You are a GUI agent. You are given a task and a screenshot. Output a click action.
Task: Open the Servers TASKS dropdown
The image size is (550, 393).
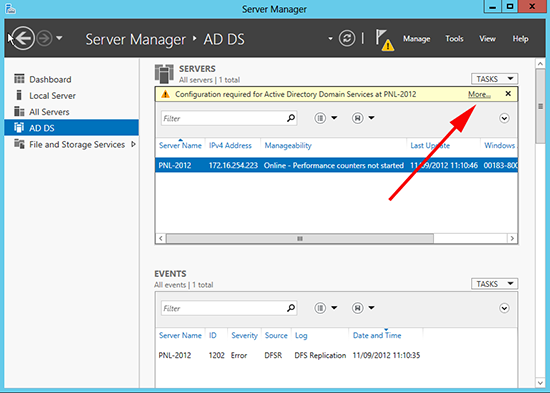(x=494, y=79)
